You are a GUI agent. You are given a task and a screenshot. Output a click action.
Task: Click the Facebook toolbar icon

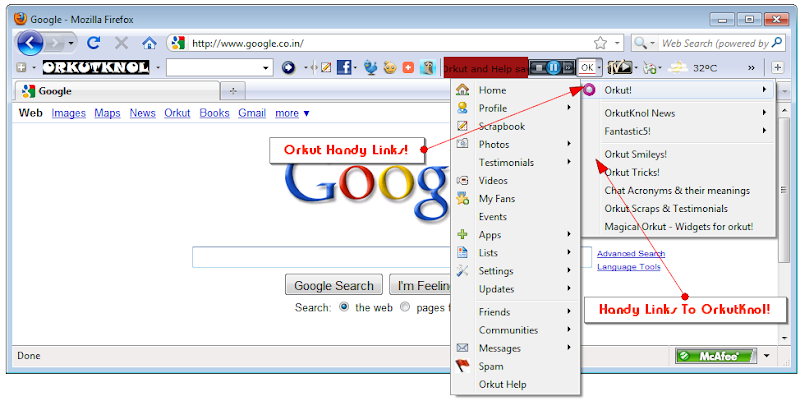[x=344, y=67]
